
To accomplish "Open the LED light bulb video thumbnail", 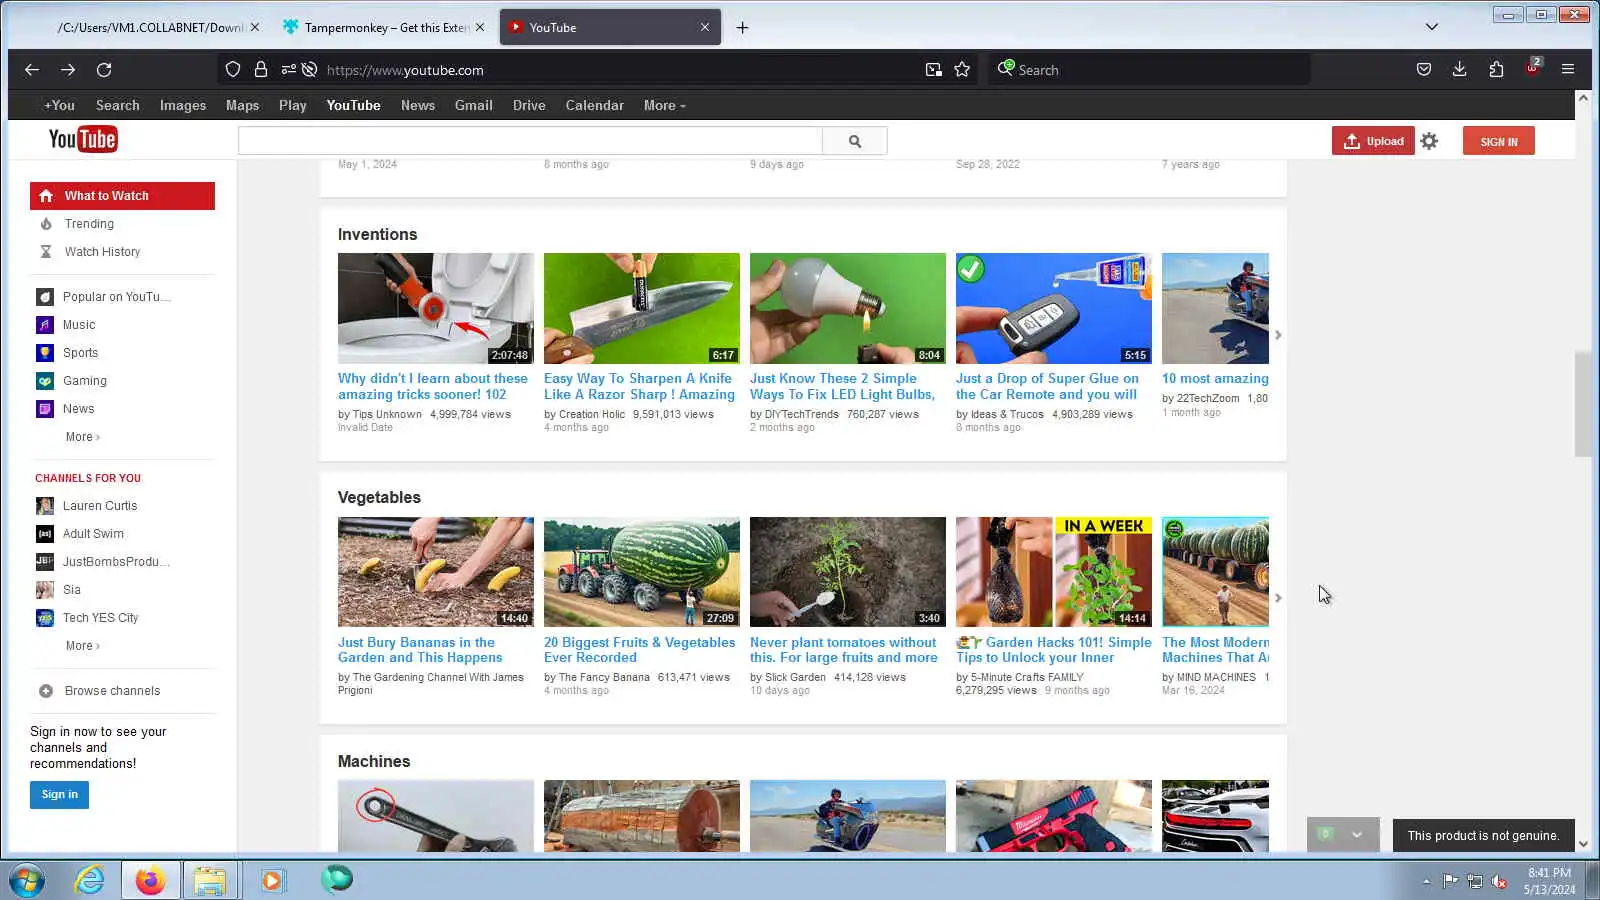I will point(848,308).
